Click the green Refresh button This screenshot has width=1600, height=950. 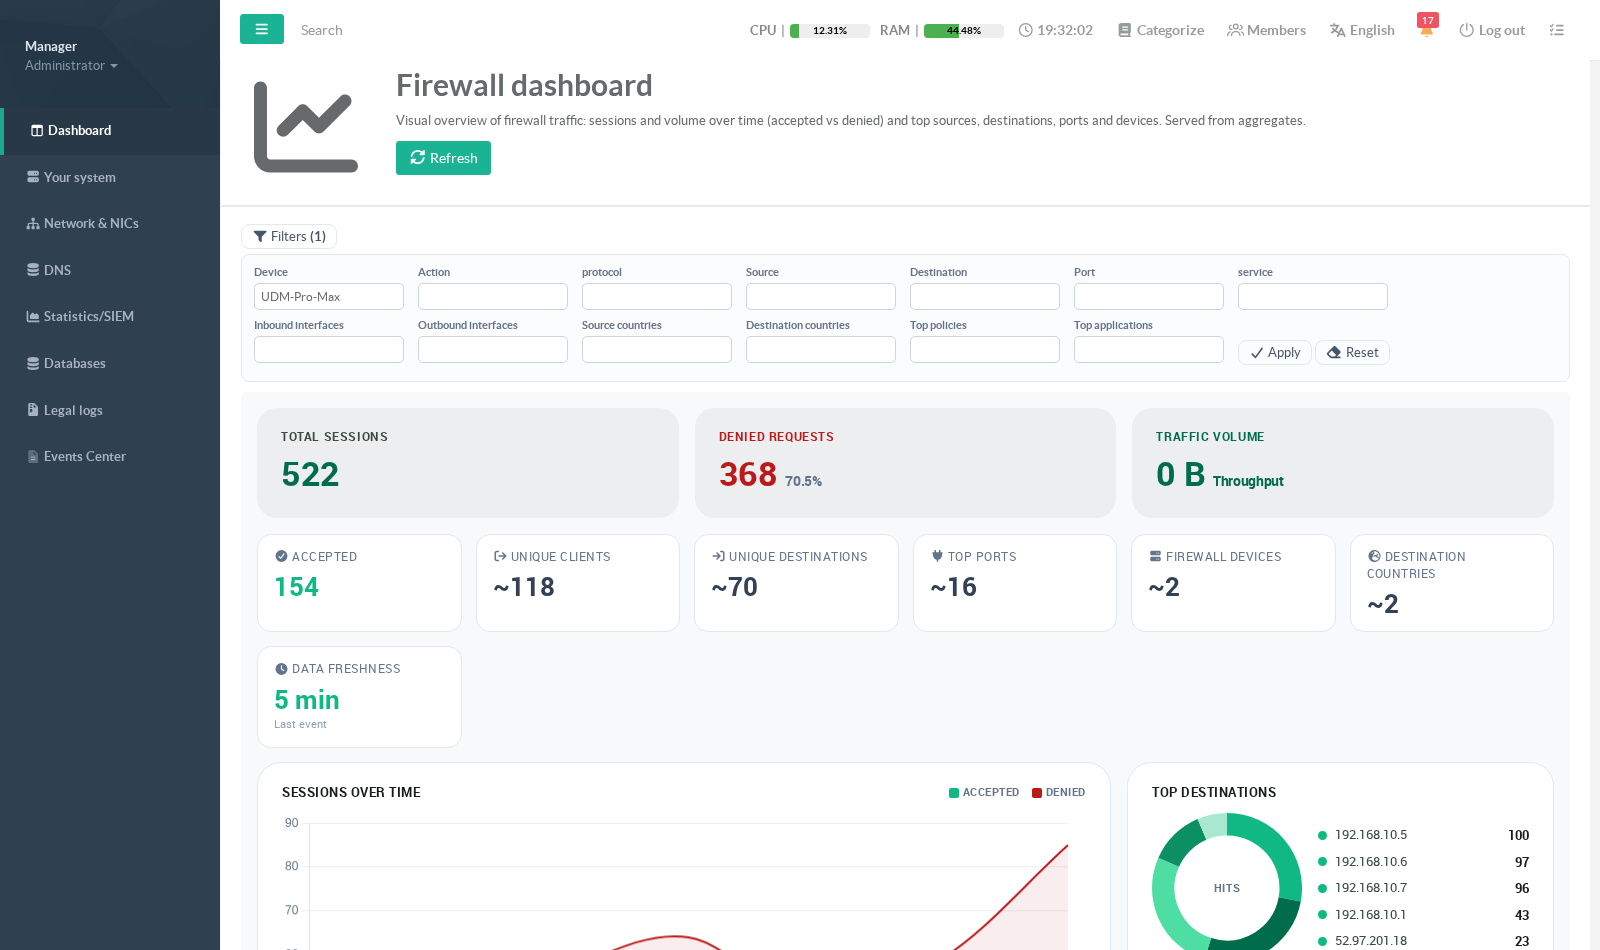click(443, 158)
